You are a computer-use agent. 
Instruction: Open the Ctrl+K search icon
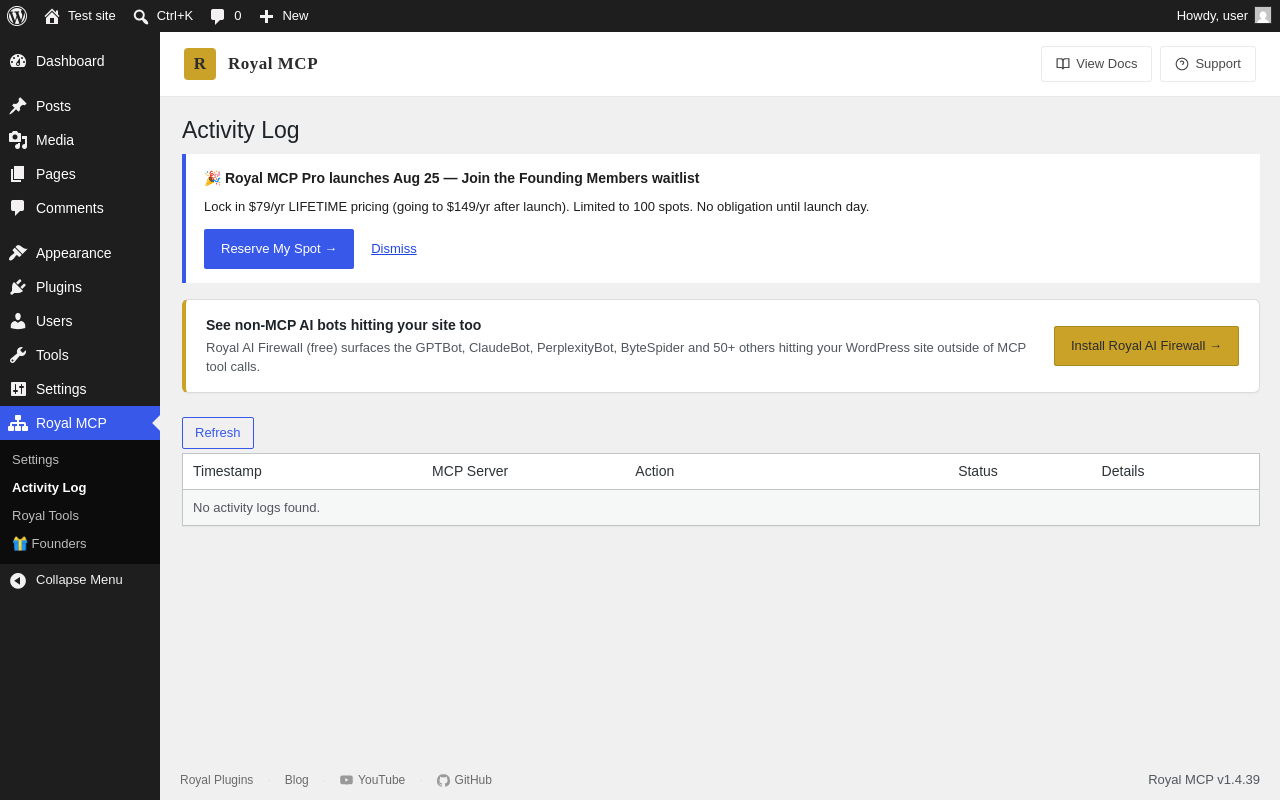click(x=141, y=16)
